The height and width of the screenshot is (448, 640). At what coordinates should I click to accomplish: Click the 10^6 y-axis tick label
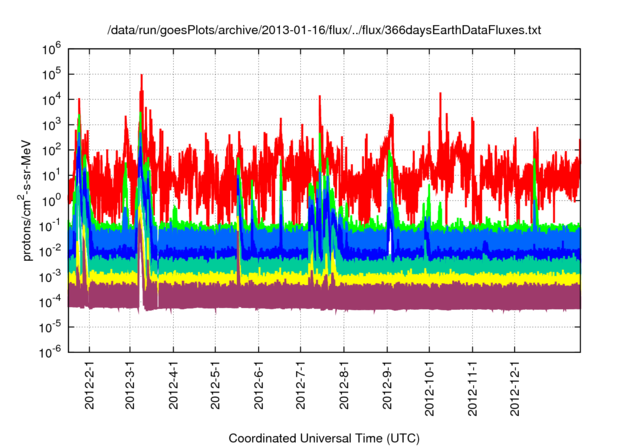[x=51, y=49]
